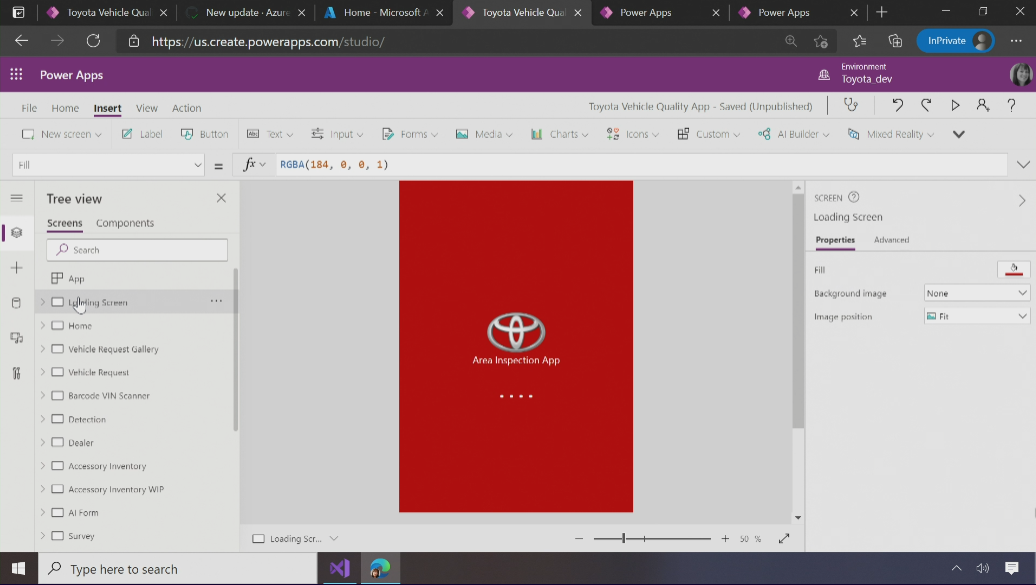Expand the Home screen tree node

[43, 325]
